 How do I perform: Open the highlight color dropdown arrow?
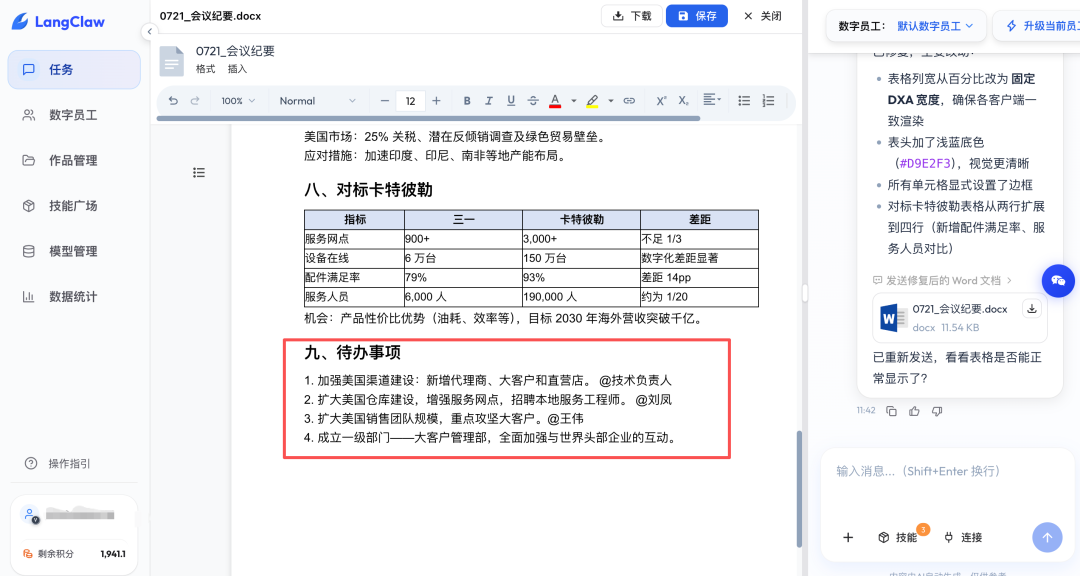(610, 101)
